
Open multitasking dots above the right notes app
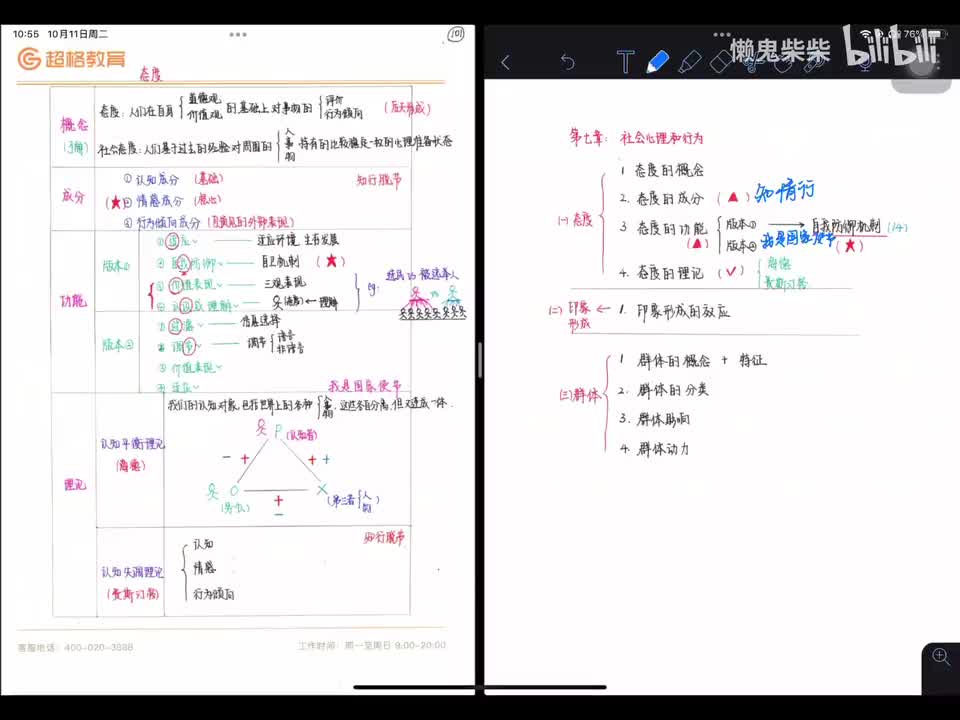click(x=722, y=34)
